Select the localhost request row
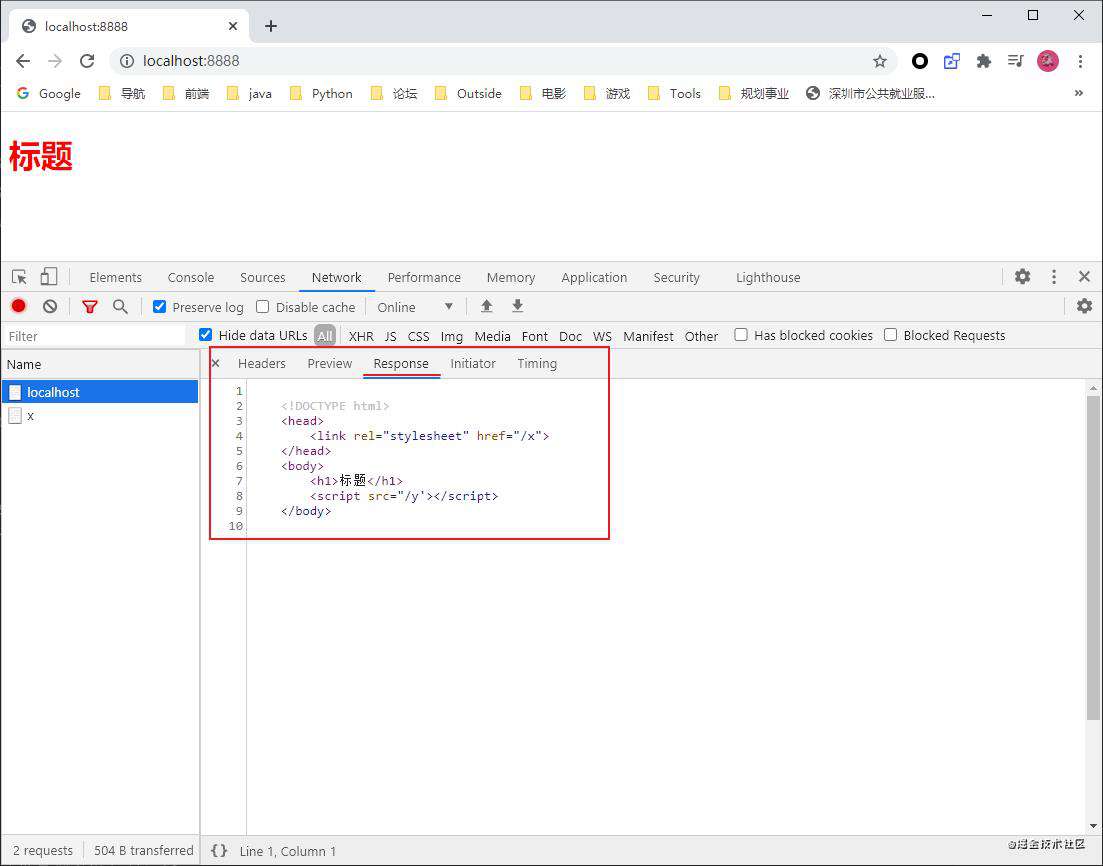 [101, 392]
